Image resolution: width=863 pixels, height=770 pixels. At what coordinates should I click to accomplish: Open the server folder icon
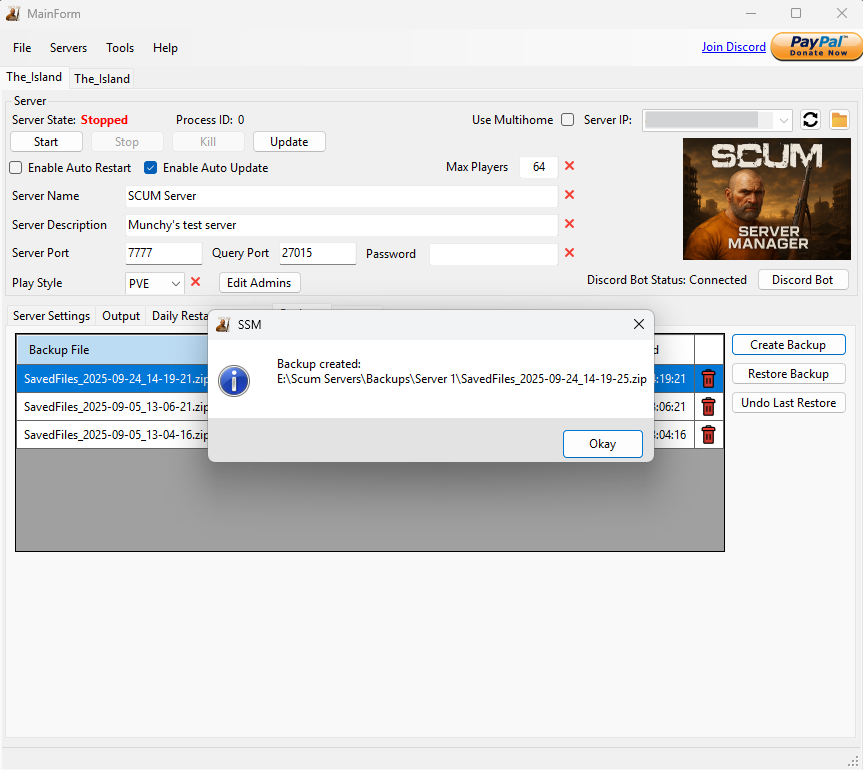pyautogui.click(x=839, y=120)
